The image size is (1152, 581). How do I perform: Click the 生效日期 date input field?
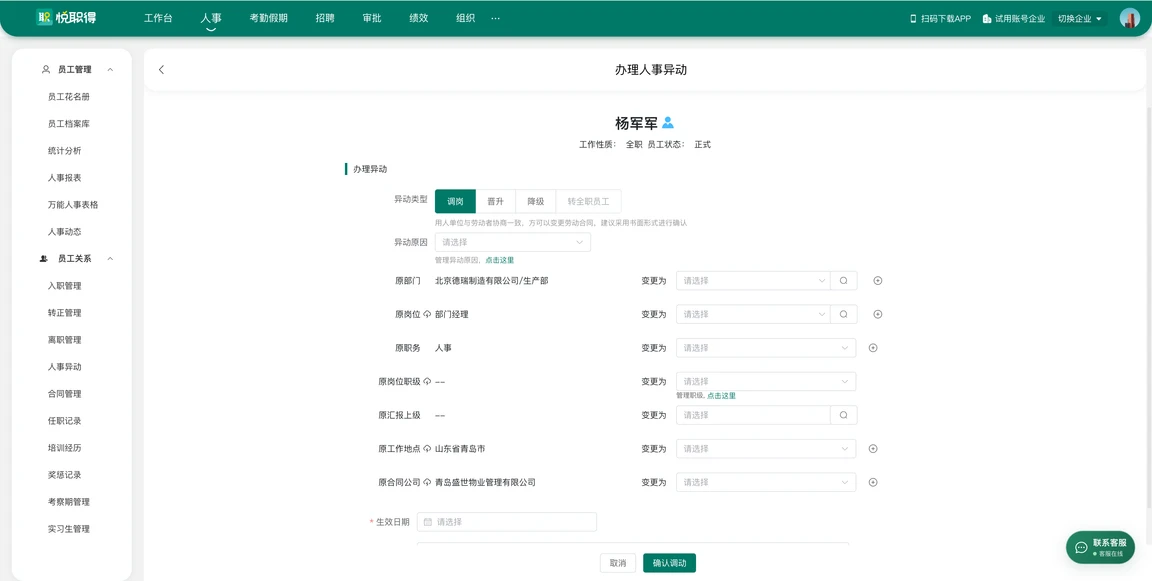507,522
